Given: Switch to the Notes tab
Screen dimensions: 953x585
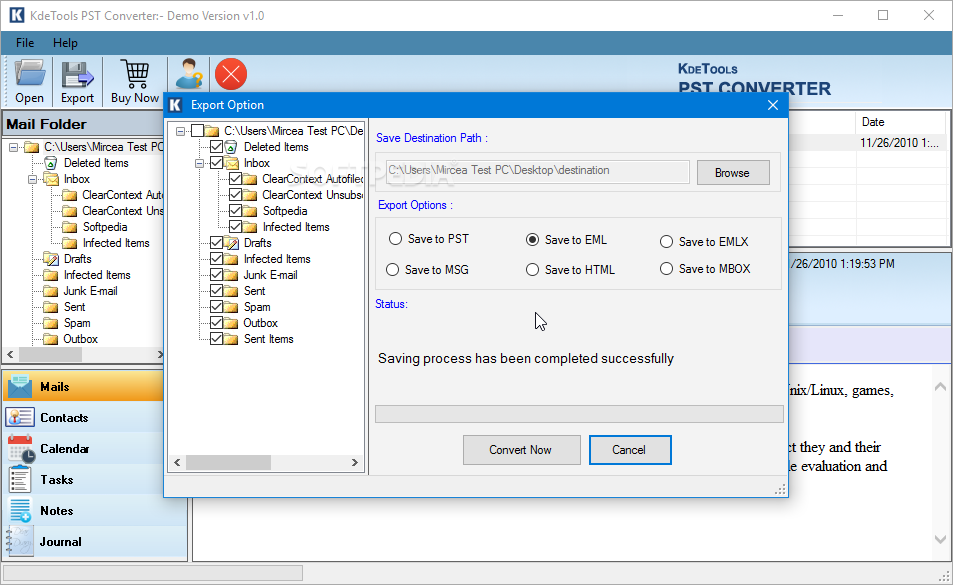Looking at the screenshot, I should (x=95, y=510).
